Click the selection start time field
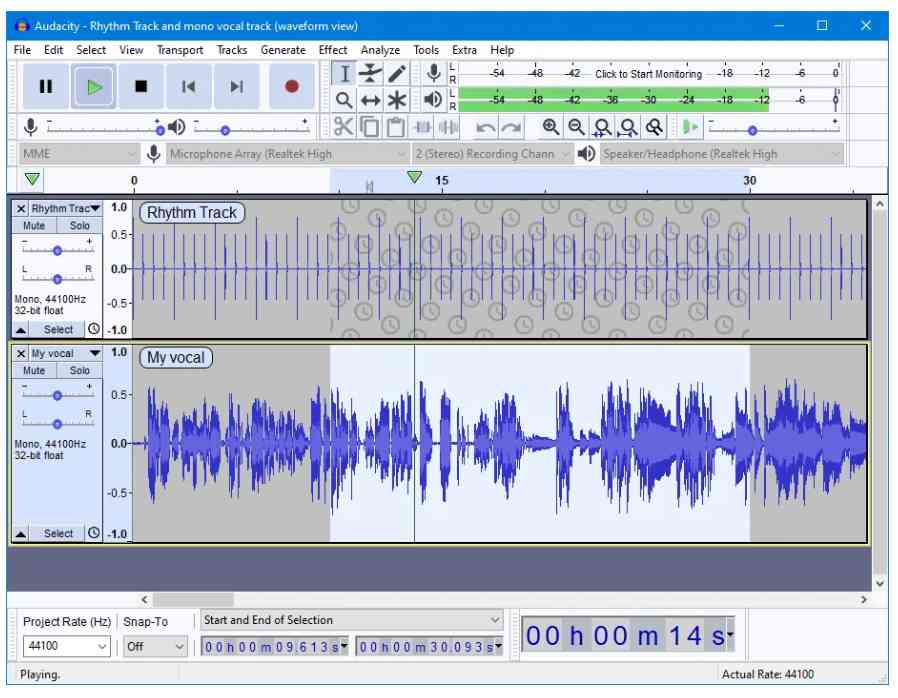The image size is (898, 698). pyautogui.click(x=274, y=646)
